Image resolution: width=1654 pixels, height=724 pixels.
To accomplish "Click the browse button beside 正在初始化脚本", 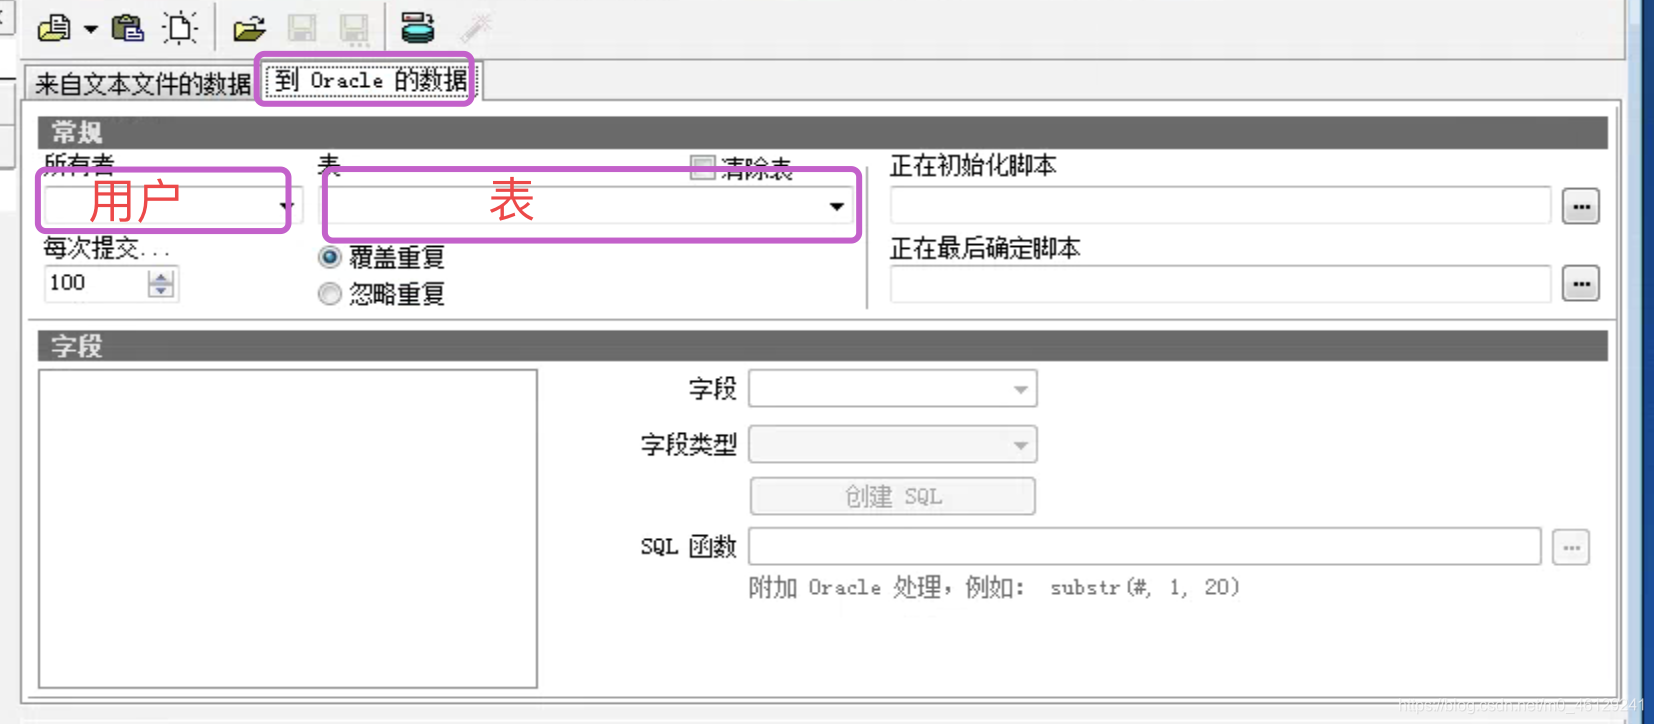I will coord(1580,207).
